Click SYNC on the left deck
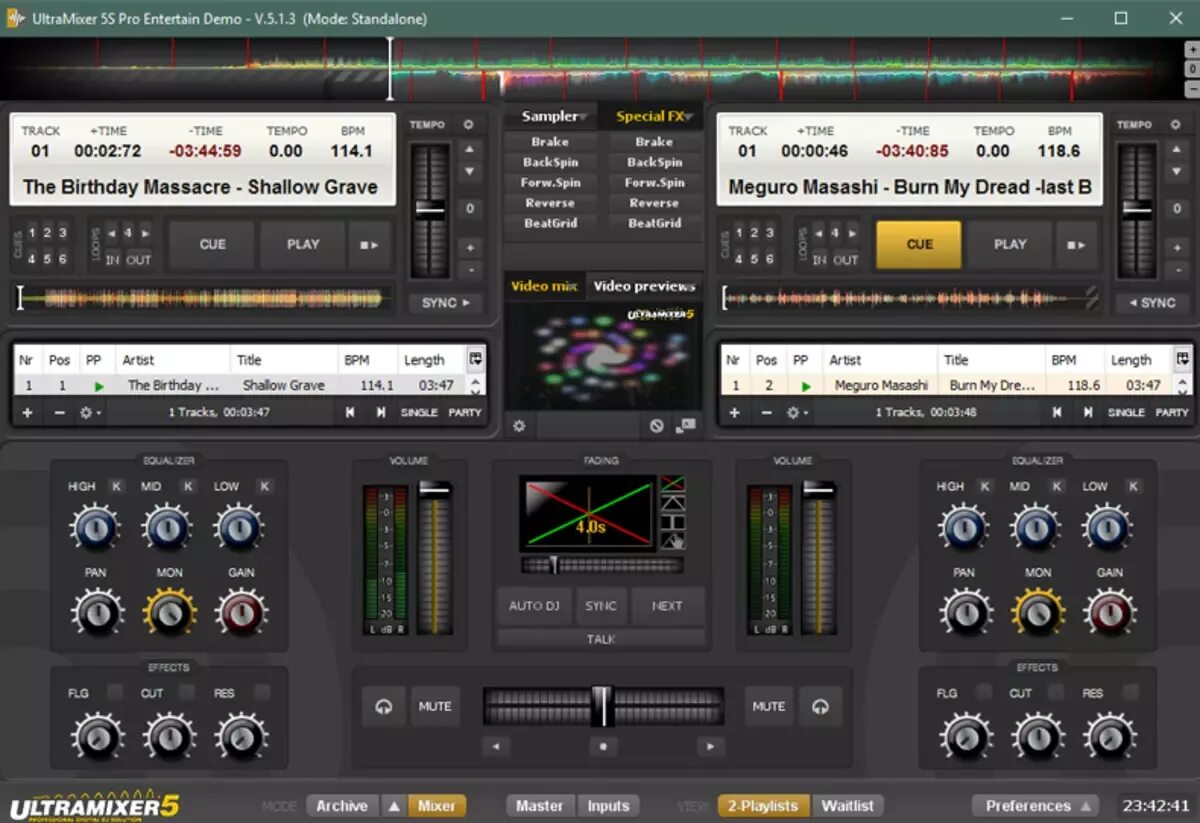The width and height of the screenshot is (1200, 823). pyautogui.click(x=445, y=302)
